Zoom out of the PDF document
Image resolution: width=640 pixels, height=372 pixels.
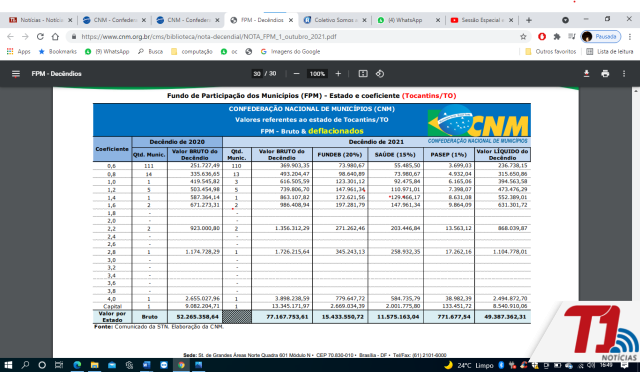(297, 74)
